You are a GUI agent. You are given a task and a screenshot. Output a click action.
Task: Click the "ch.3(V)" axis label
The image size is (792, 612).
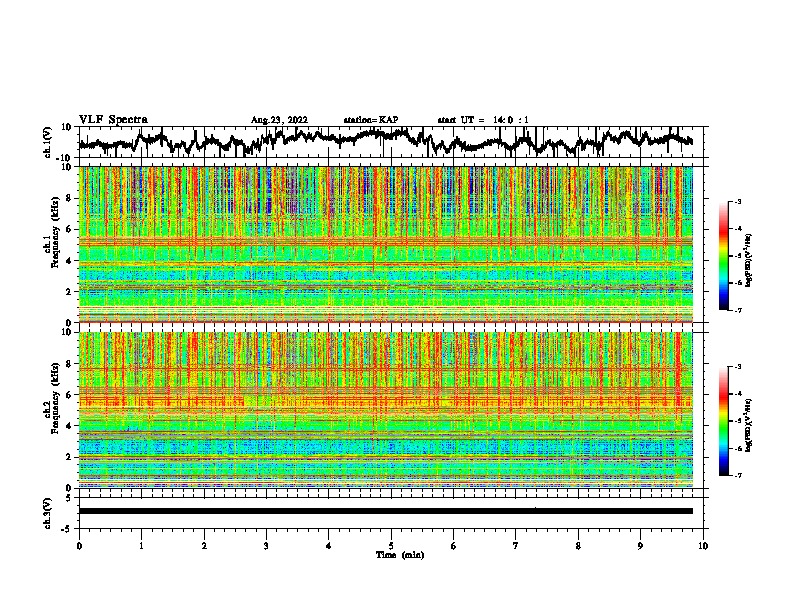click(x=47, y=513)
